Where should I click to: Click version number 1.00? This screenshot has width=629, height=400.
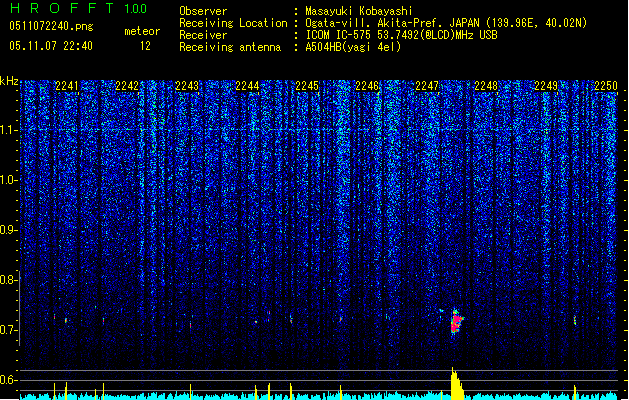pyautogui.click(x=136, y=9)
